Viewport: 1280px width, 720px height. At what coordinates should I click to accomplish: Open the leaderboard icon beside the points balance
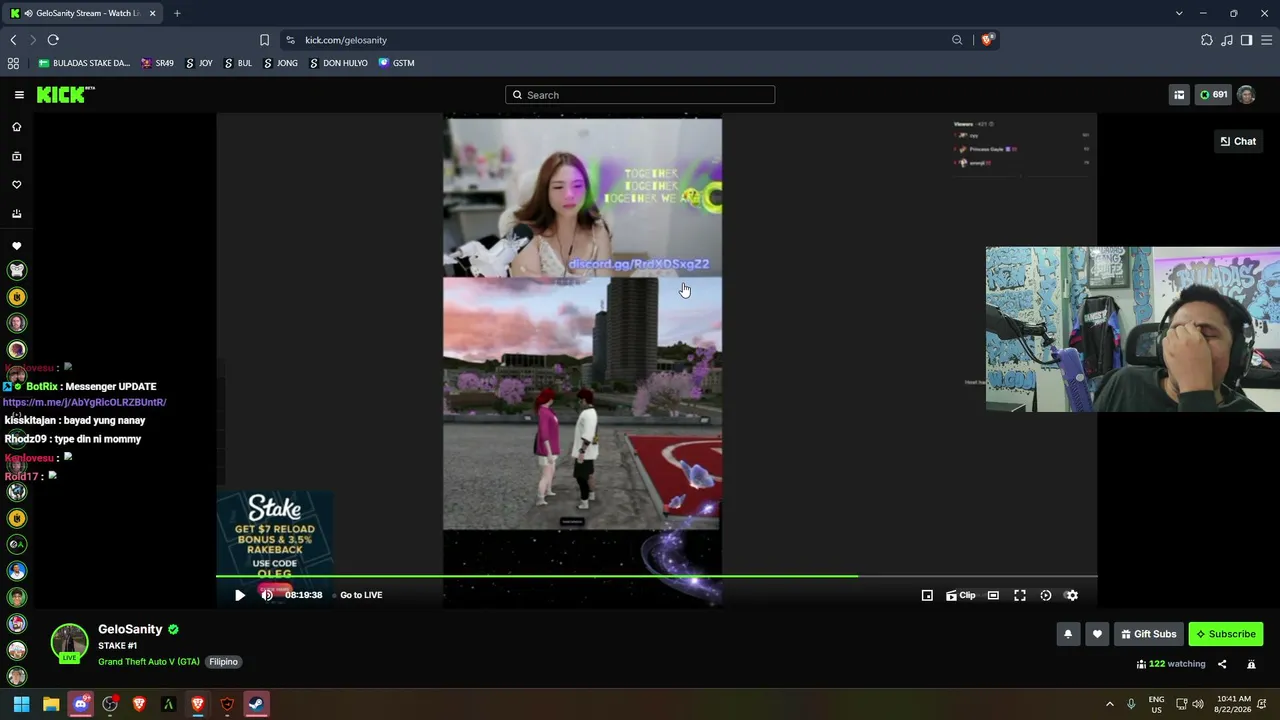(x=1179, y=95)
